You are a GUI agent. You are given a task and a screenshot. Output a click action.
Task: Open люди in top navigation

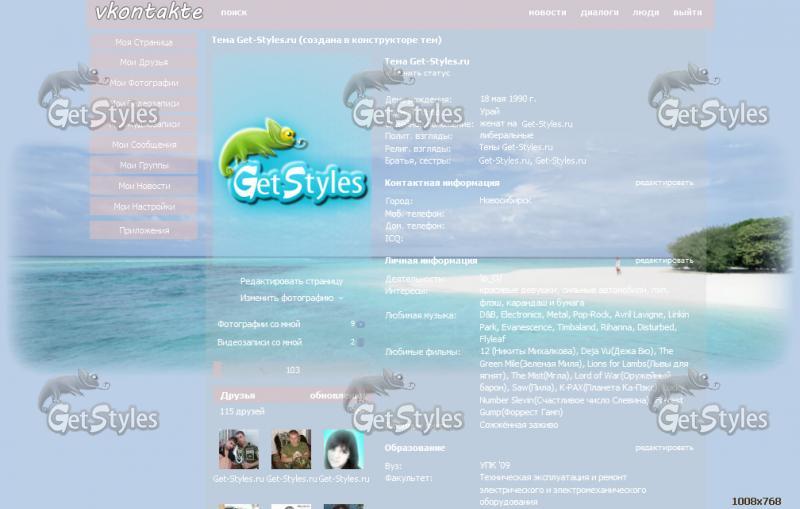pyautogui.click(x=646, y=12)
